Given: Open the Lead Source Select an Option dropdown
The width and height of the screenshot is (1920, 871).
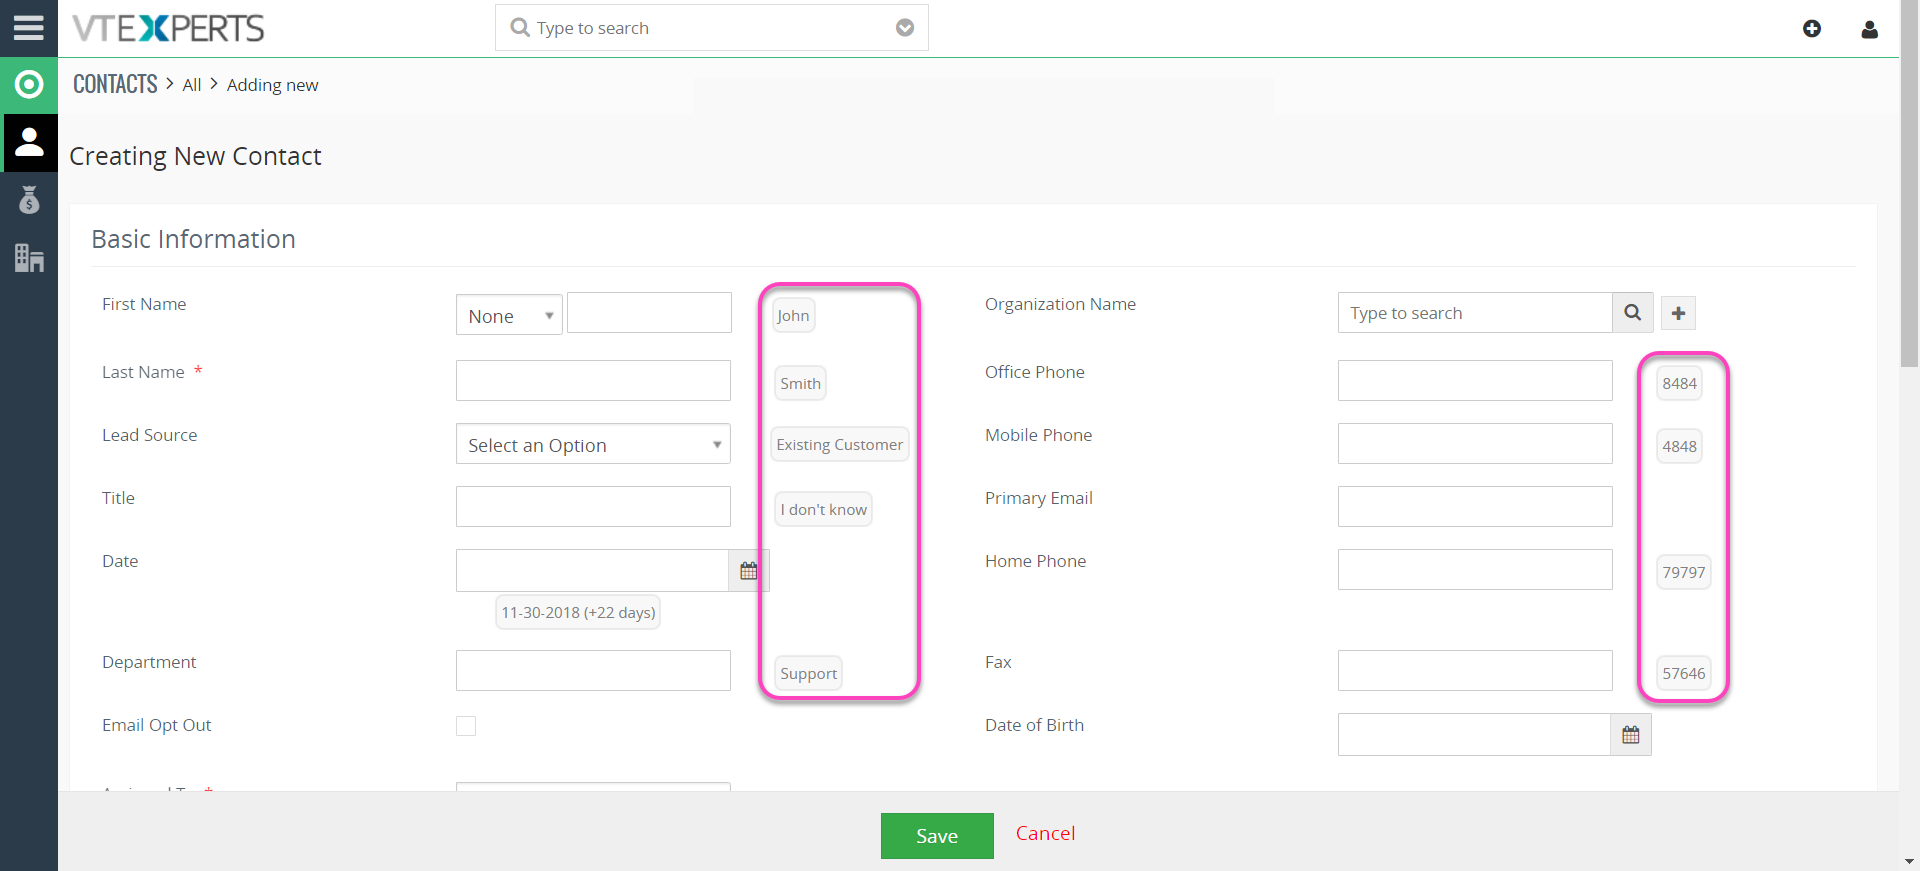Looking at the screenshot, I should [593, 444].
